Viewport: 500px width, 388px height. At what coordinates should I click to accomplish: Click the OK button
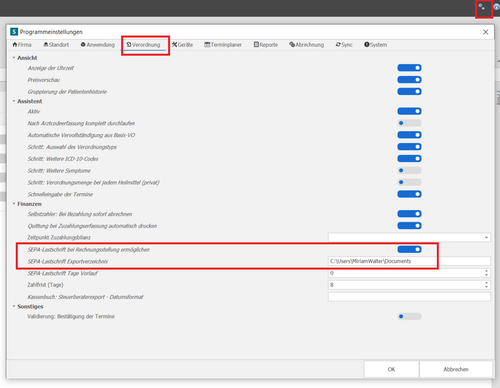pyautogui.click(x=391, y=369)
